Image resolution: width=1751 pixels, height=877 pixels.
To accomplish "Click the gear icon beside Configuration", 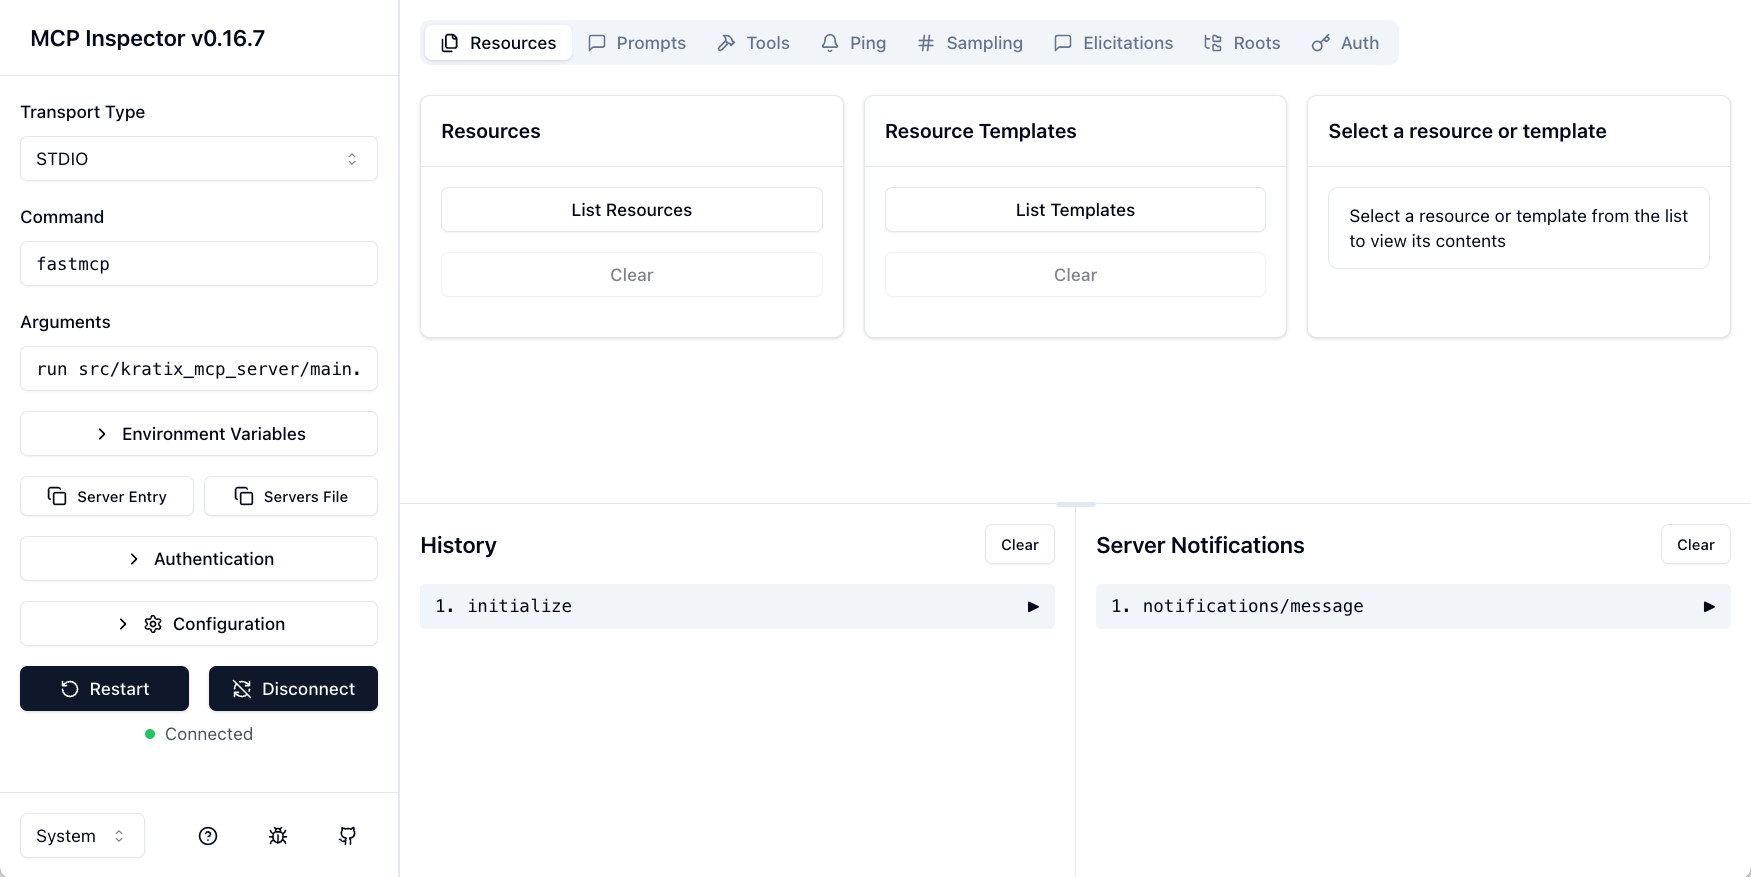I will coord(153,624).
